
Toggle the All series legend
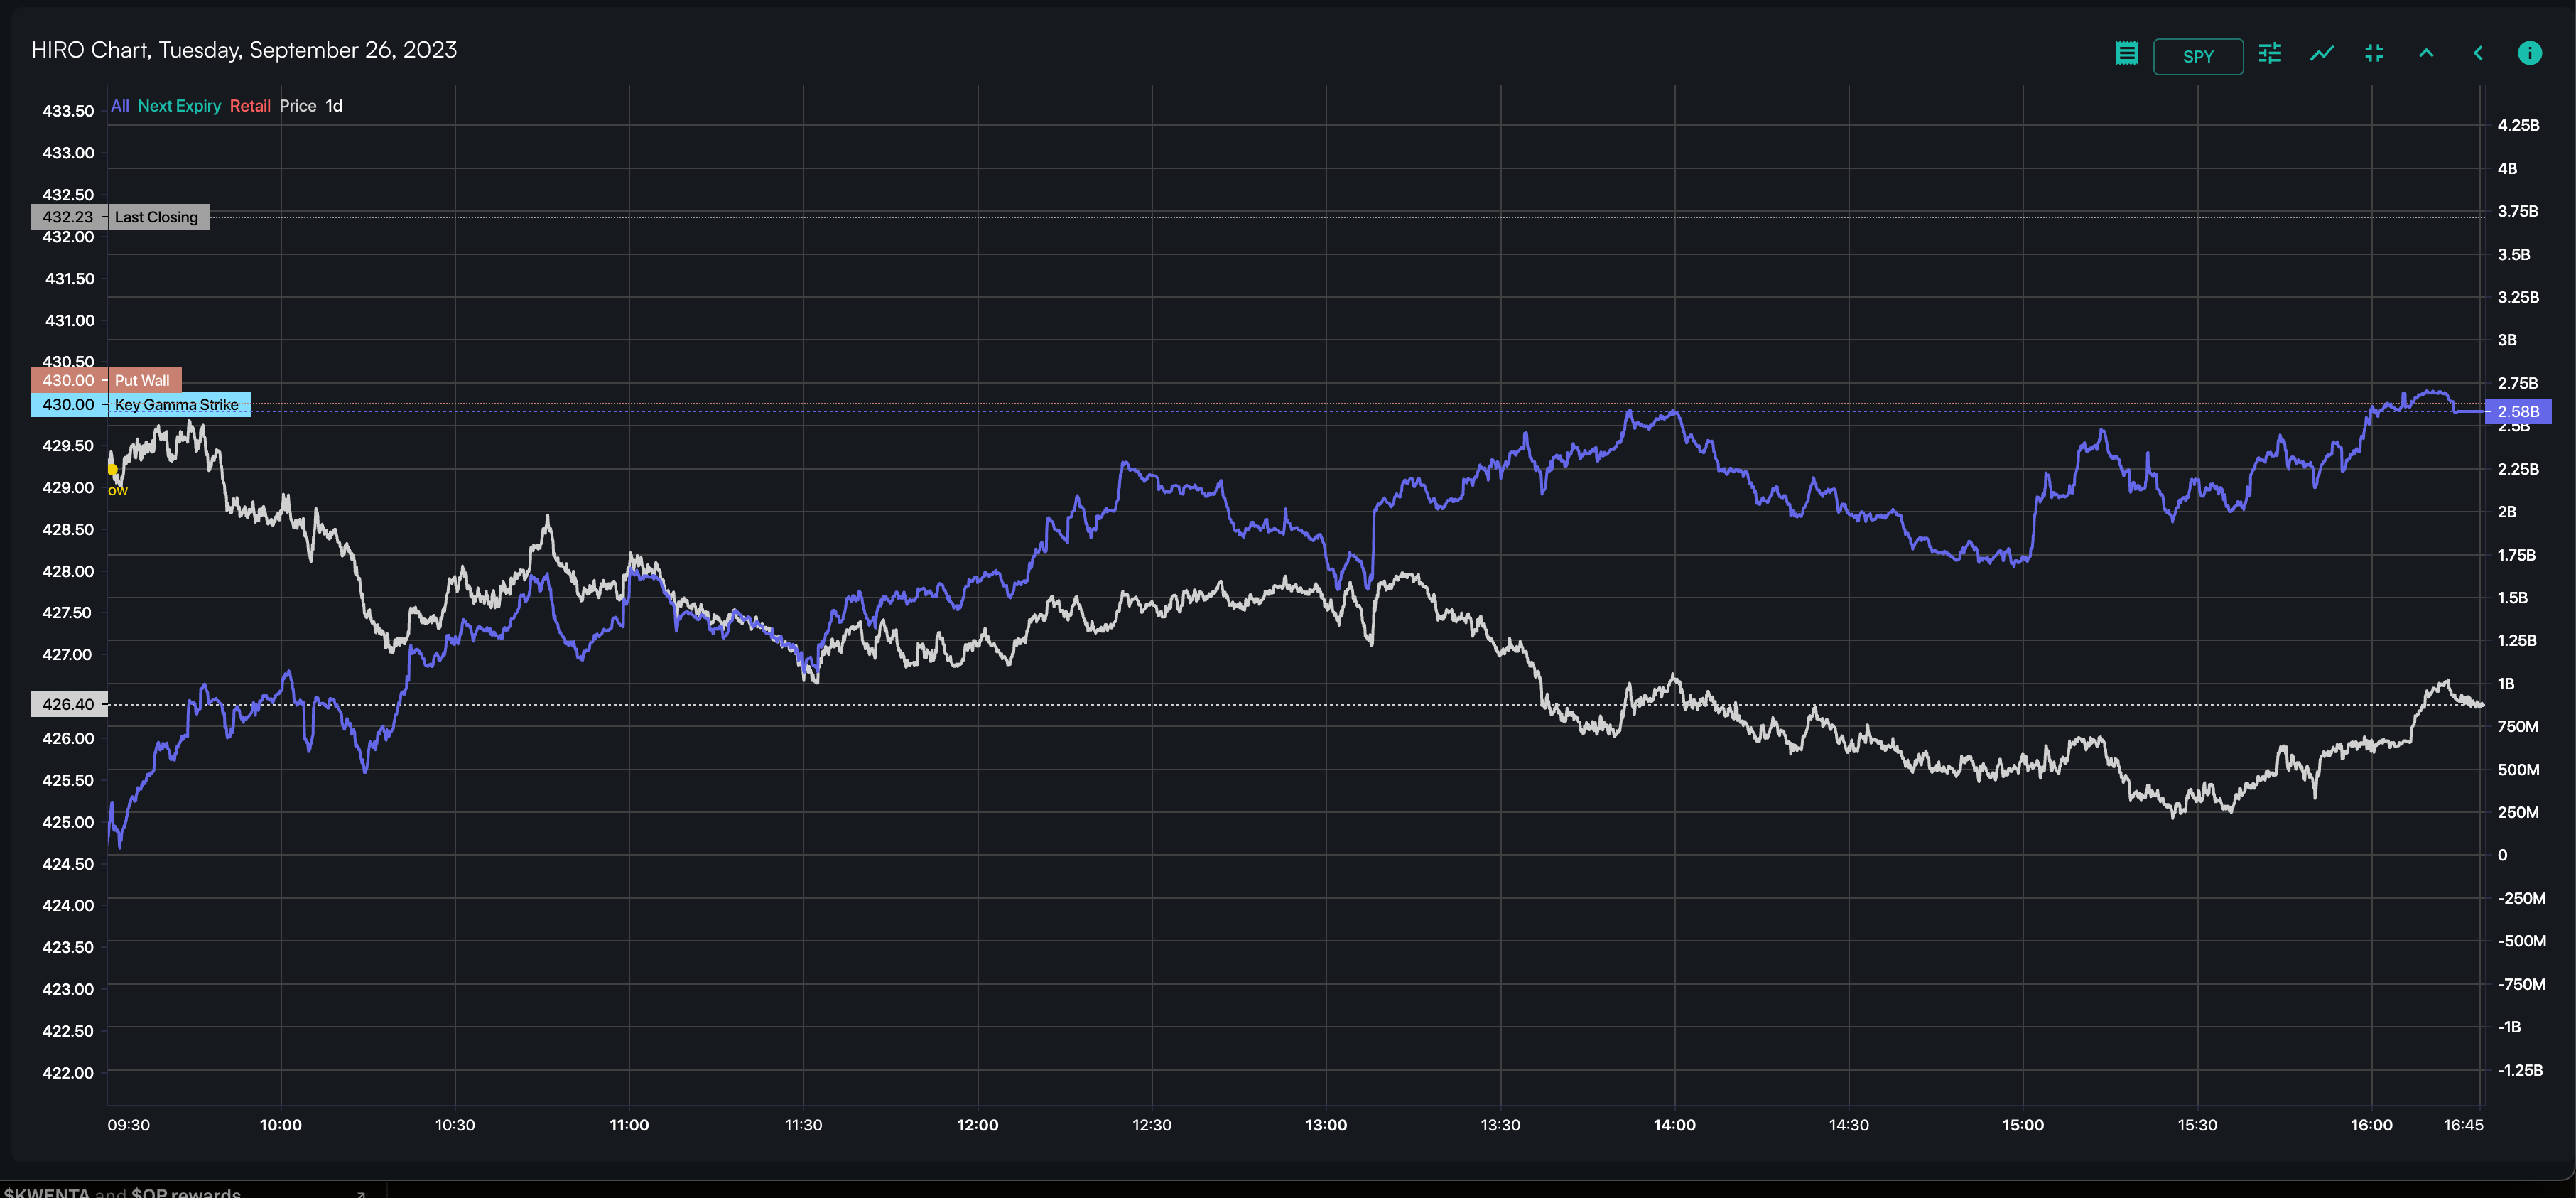(x=119, y=106)
